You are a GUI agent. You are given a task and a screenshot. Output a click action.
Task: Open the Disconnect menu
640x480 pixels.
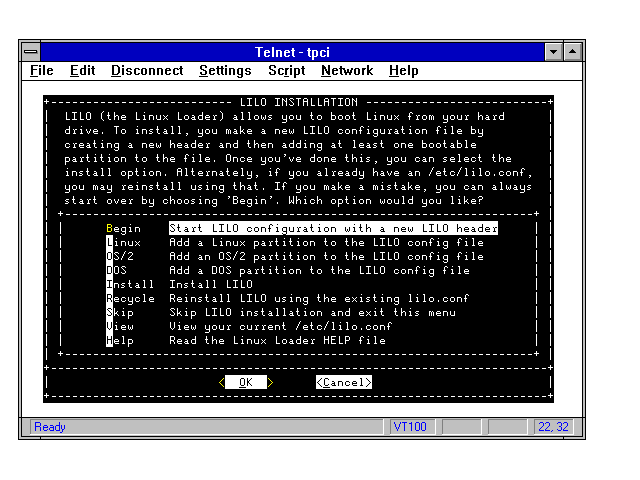(147, 71)
